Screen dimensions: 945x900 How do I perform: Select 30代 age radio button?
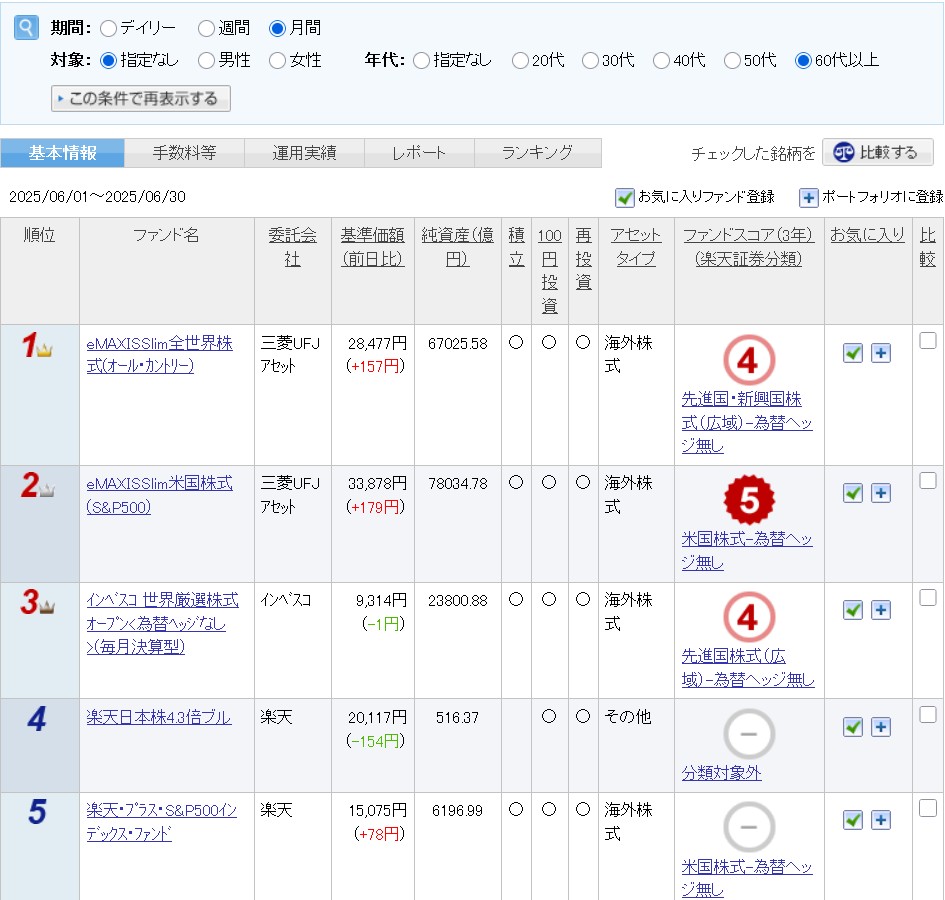(590, 60)
